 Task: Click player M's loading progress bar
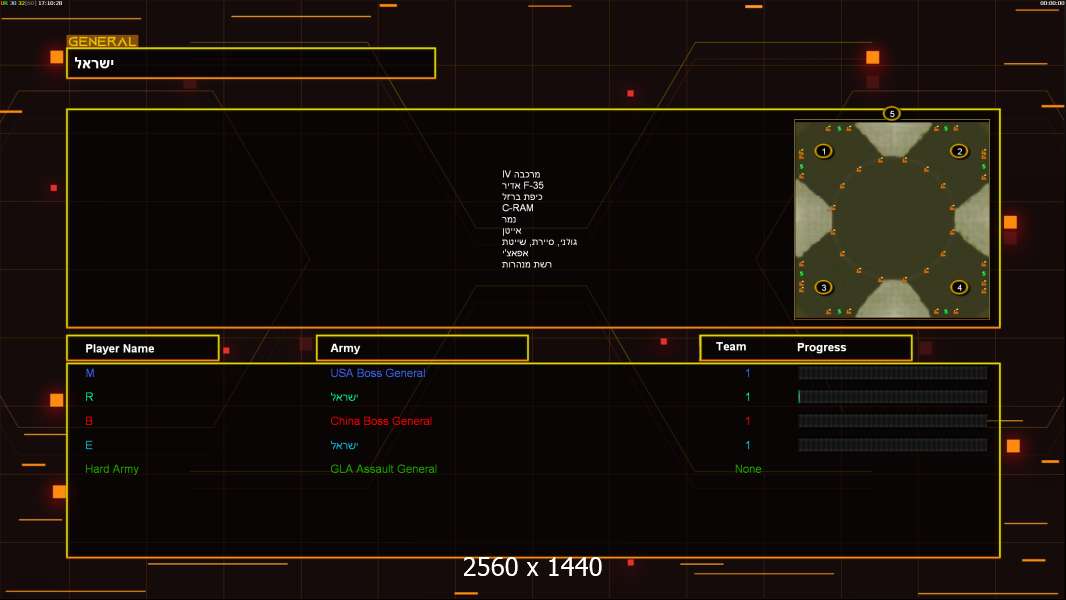point(893,372)
